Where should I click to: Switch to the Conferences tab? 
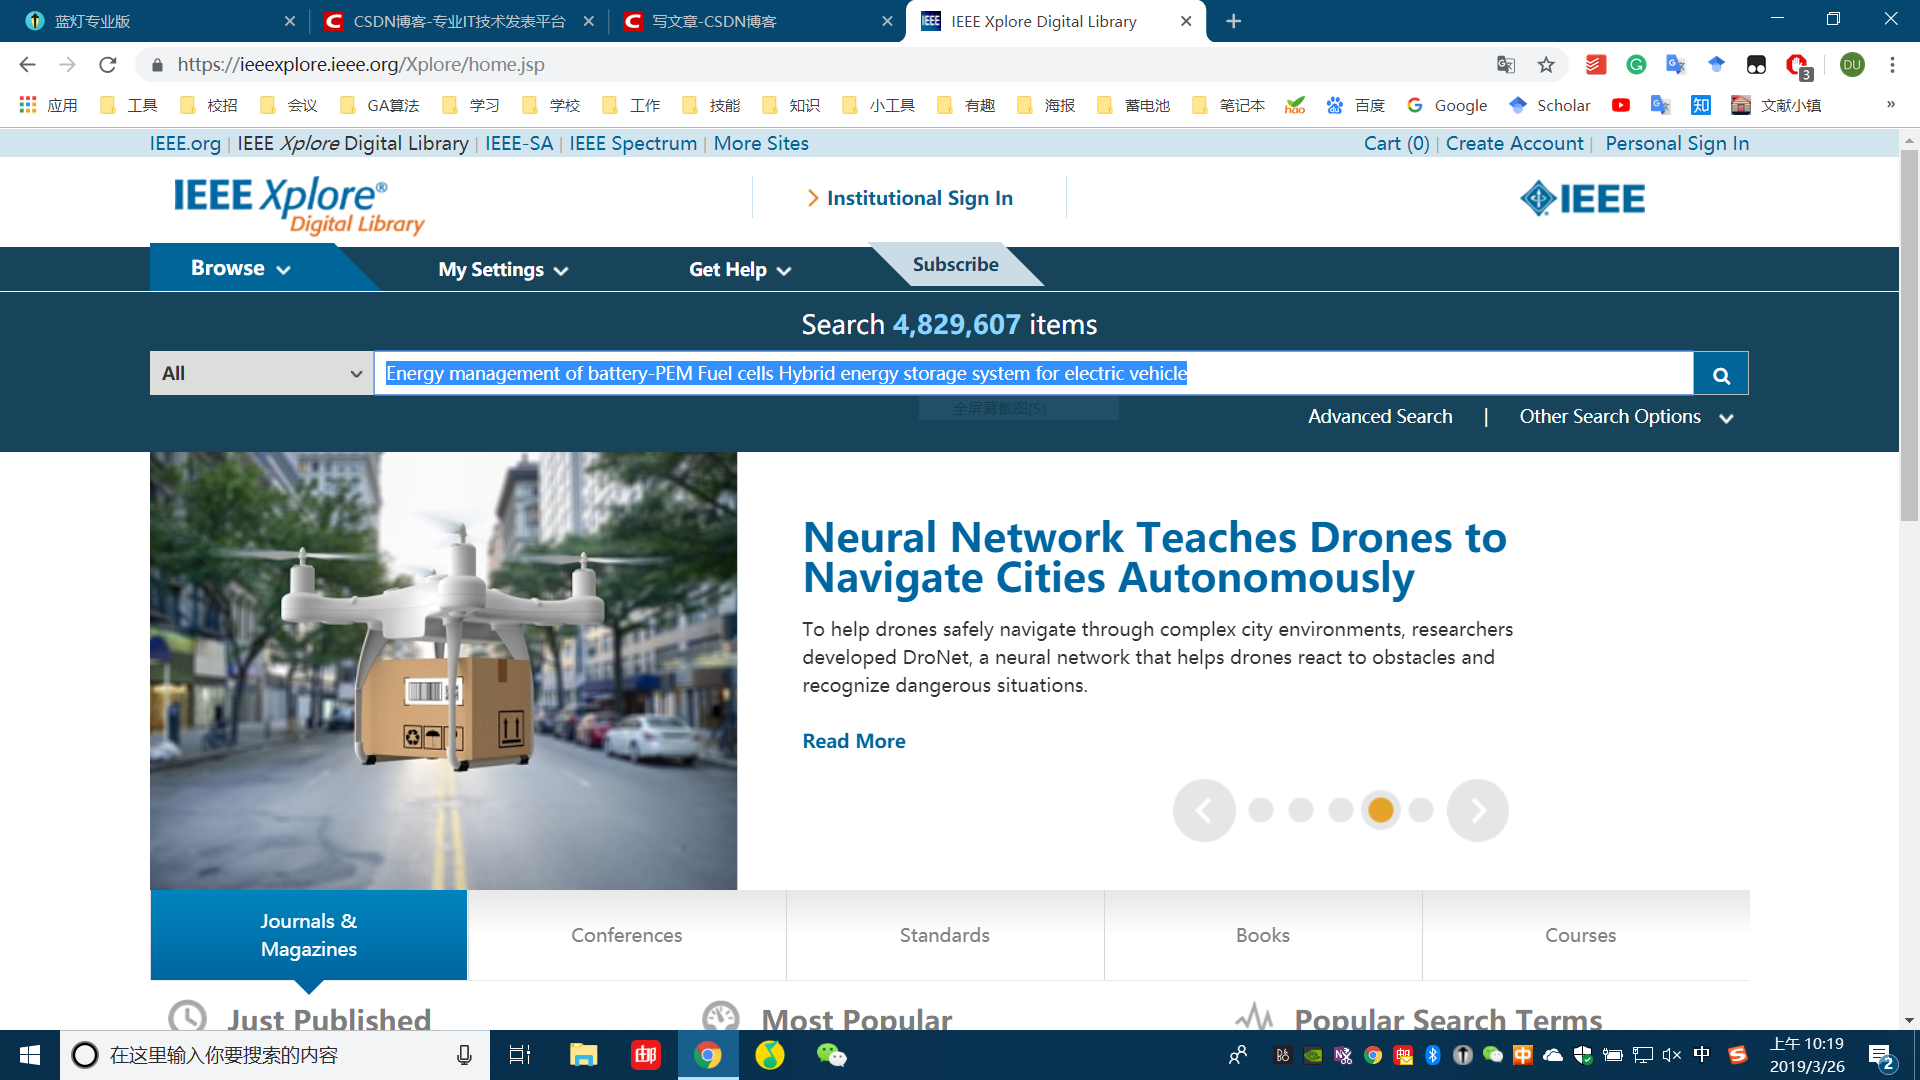pyautogui.click(x=626, y=935)
